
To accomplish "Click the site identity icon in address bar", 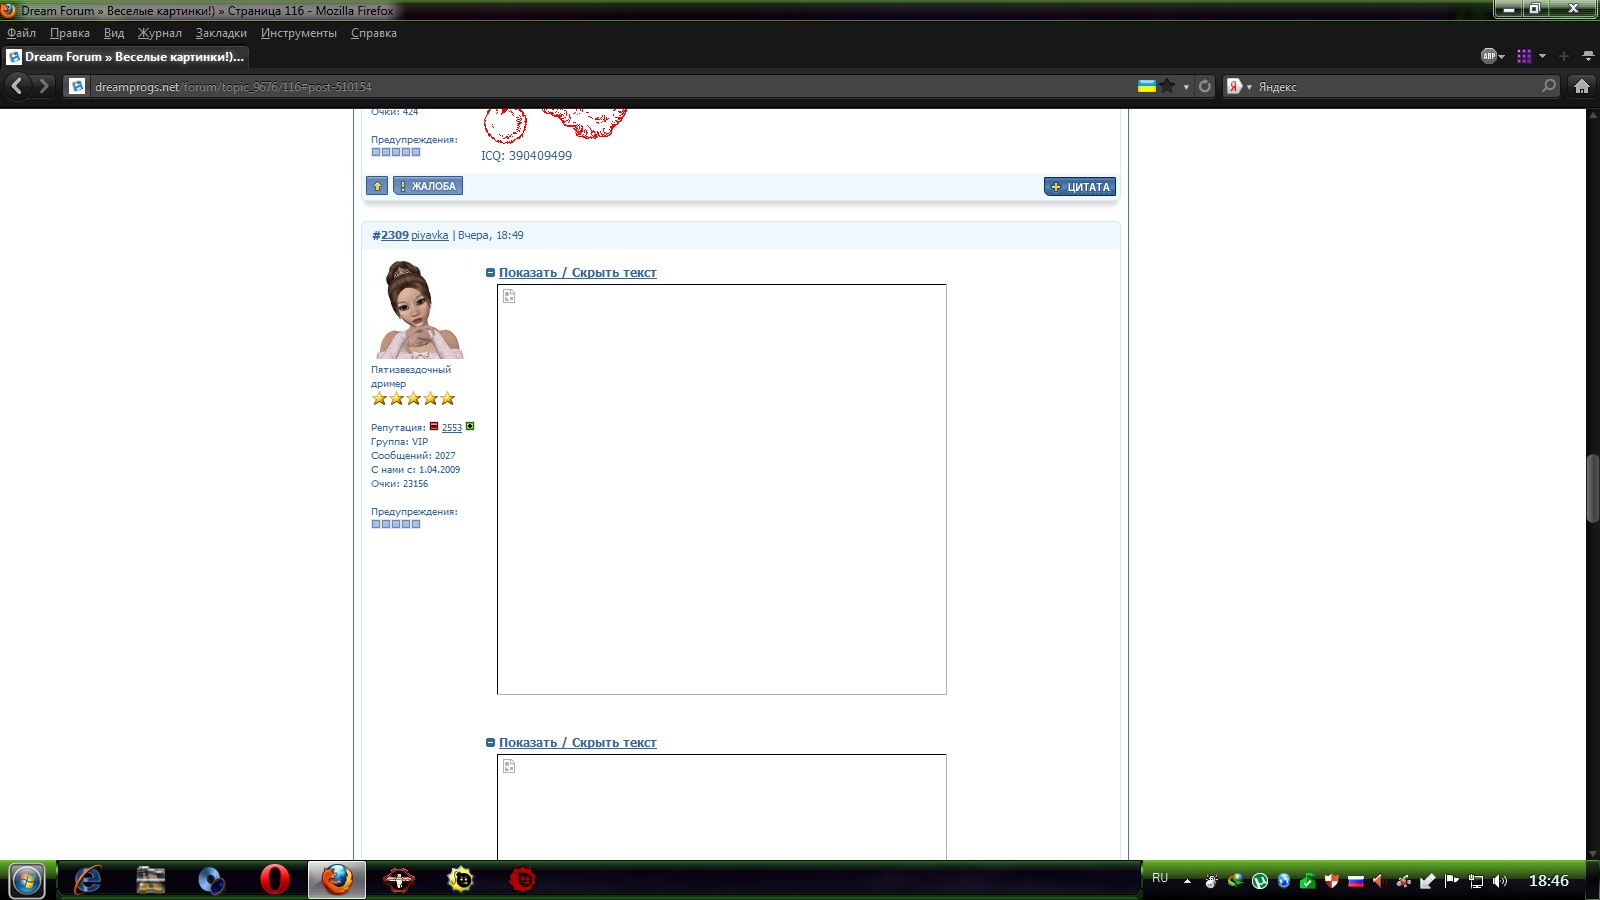I will [77, 86].
